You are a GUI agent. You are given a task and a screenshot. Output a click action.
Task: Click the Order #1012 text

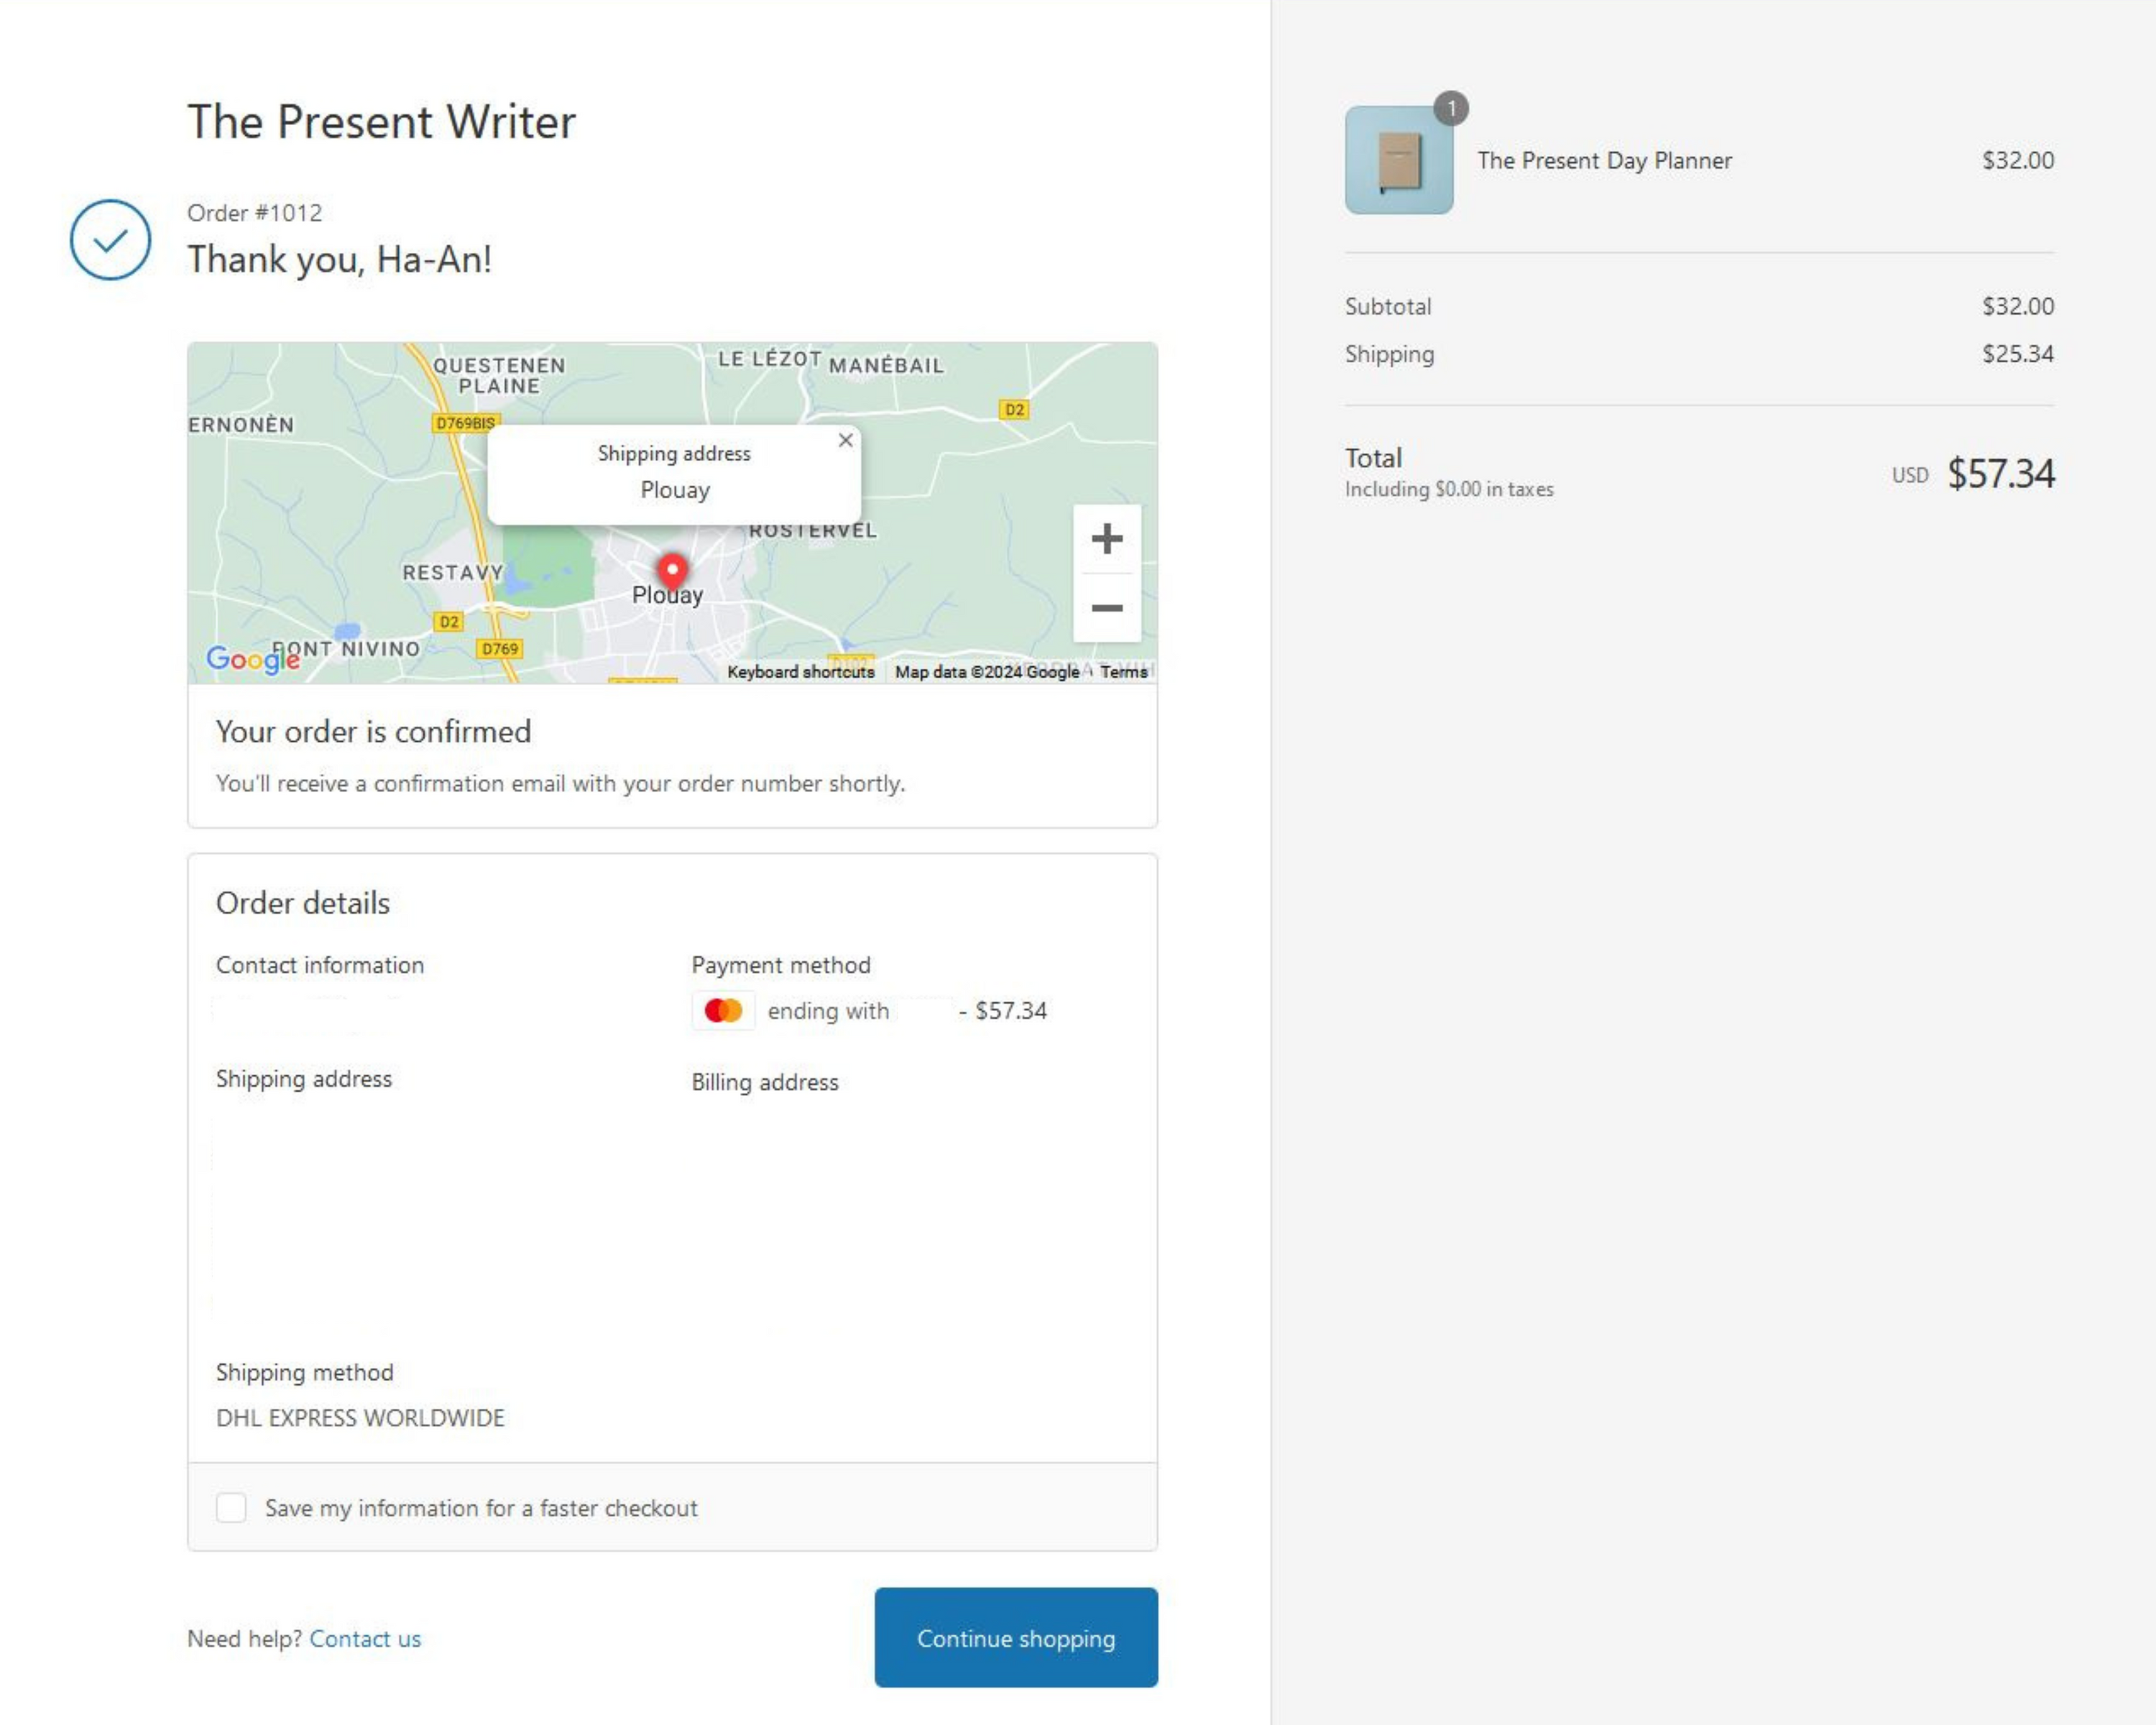pyautogui.click(x=254, y=213)
